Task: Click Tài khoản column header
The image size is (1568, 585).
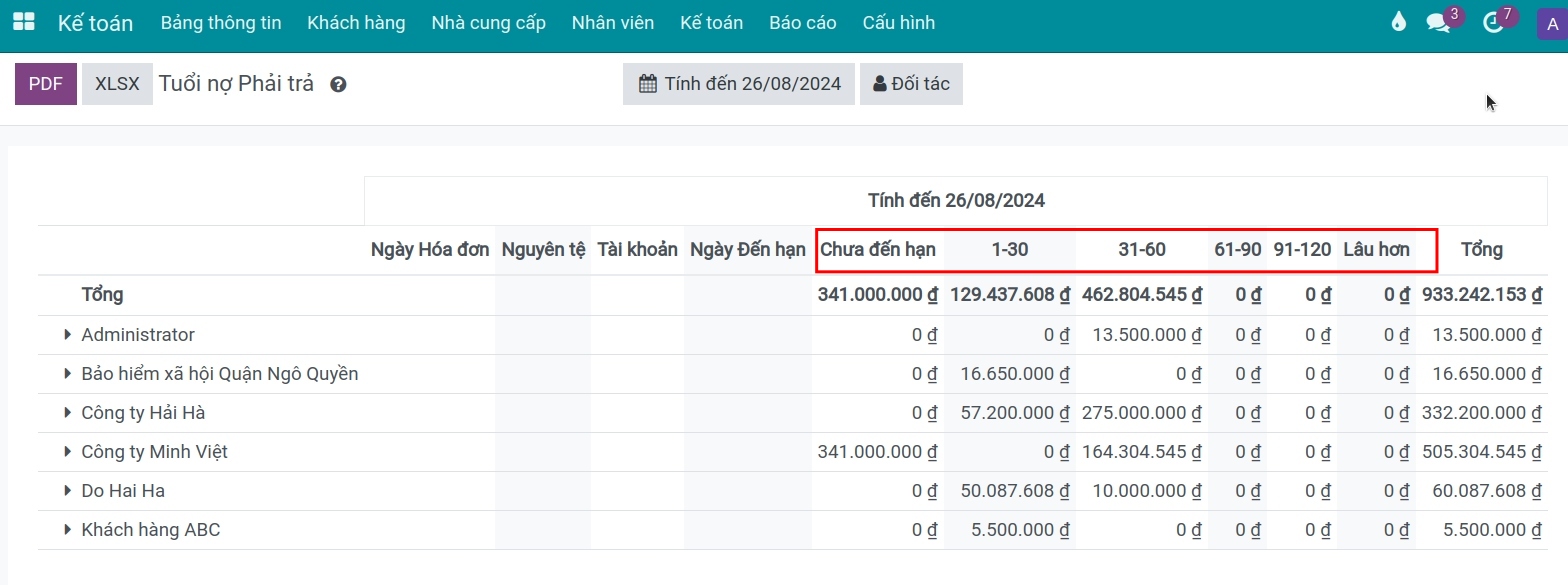Action: click(638, 249)
